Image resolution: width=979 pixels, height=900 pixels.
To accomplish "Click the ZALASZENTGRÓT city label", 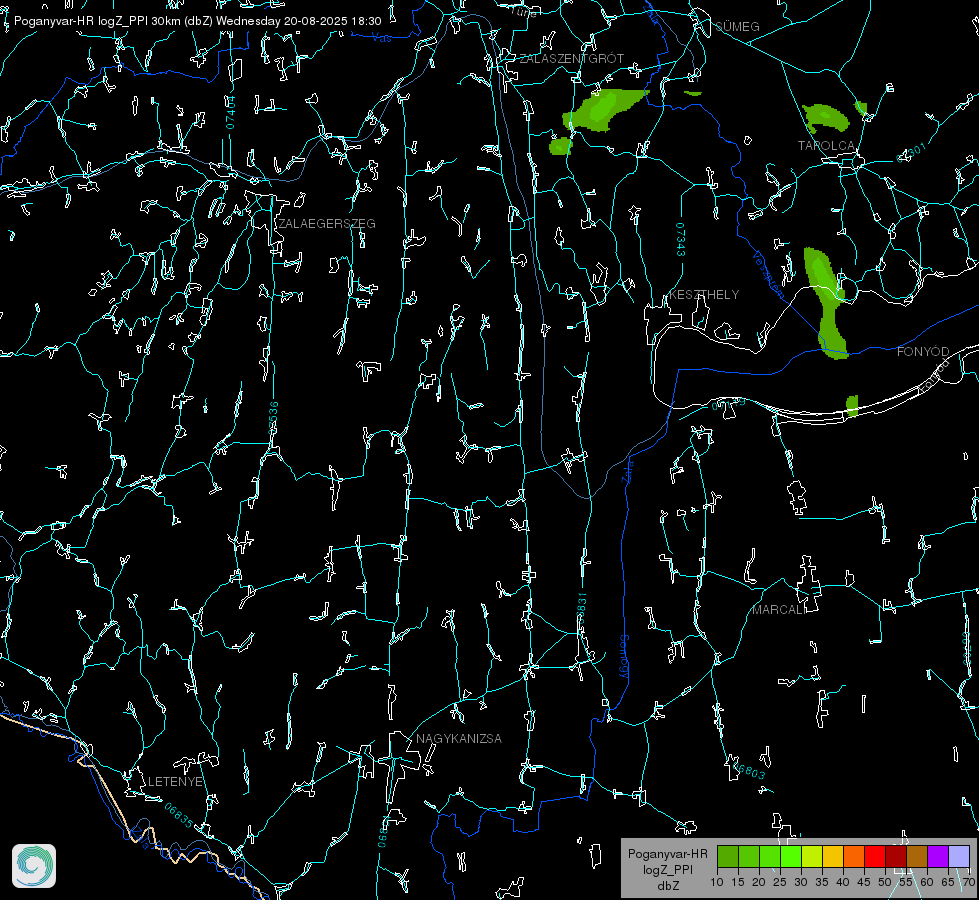I will [571, 59].
